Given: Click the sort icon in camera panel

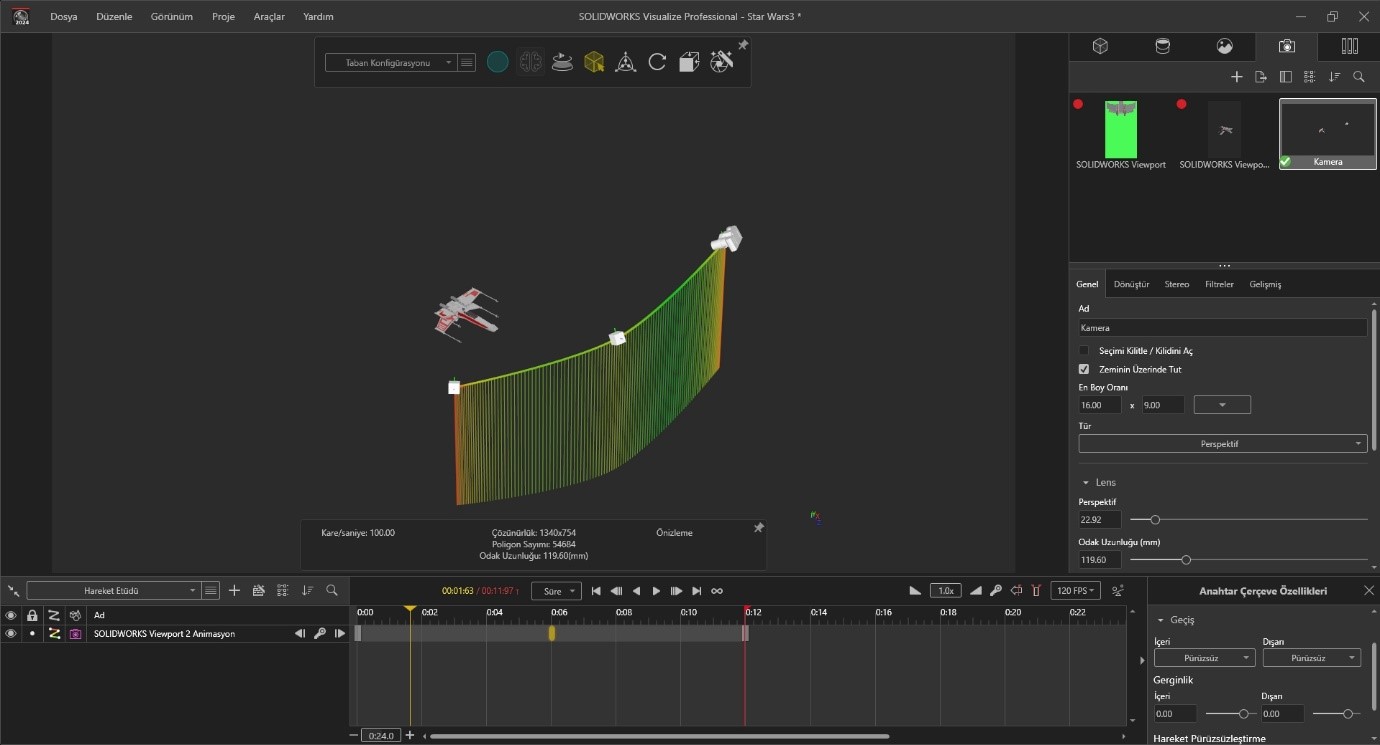Looking at the screenshot, I should point(1334,77).
